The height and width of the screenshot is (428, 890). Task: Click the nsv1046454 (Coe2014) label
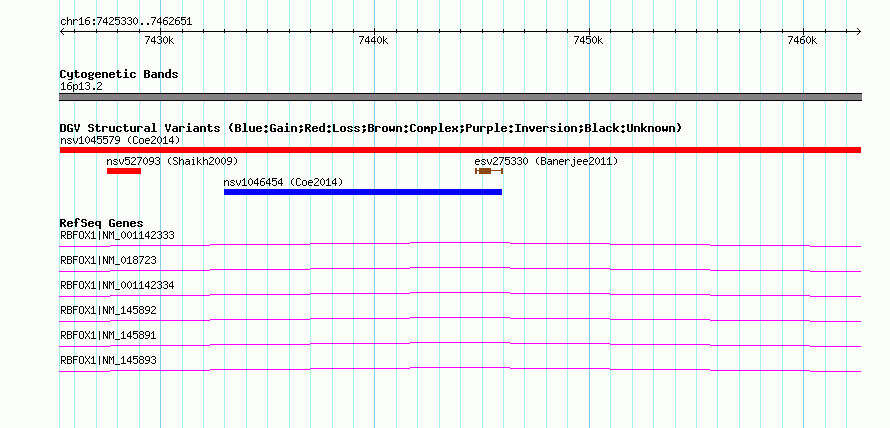pos(284,182)
